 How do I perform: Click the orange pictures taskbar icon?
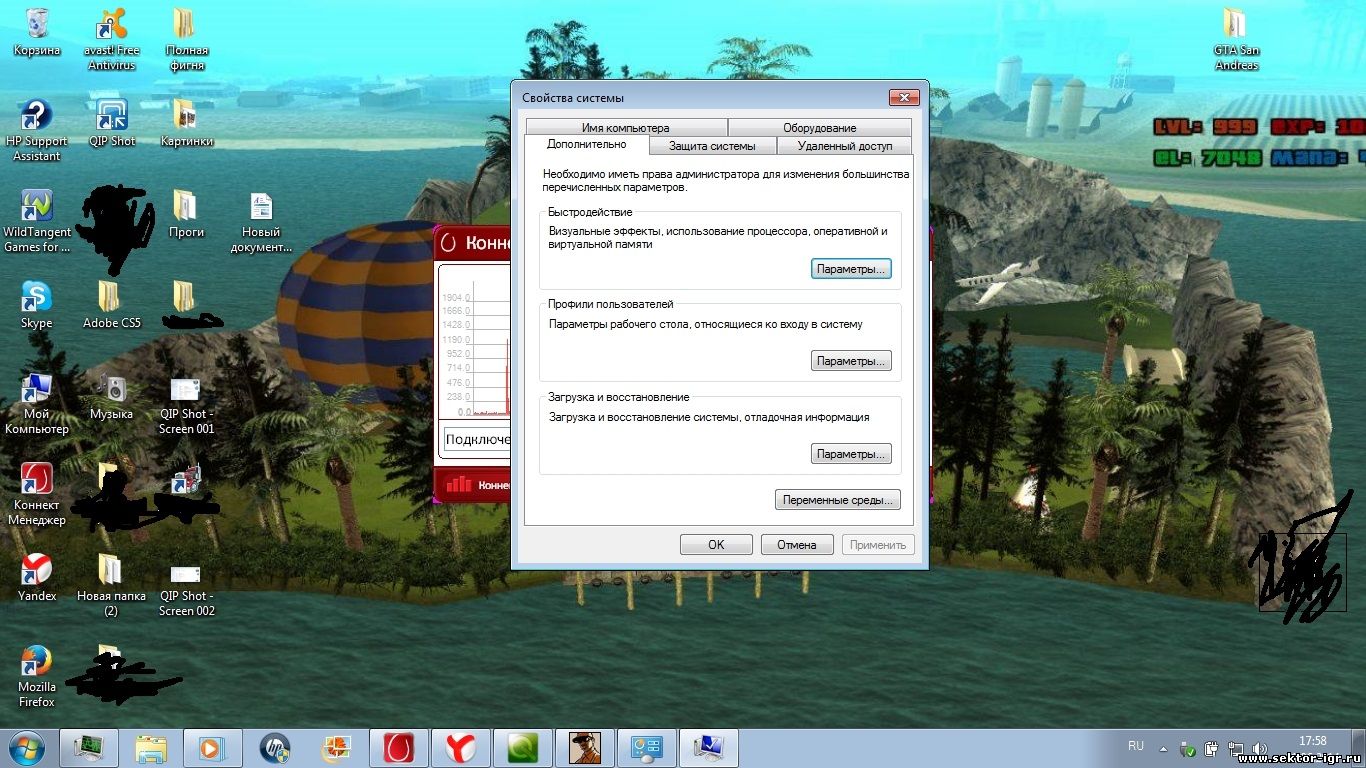coord(336,748)
